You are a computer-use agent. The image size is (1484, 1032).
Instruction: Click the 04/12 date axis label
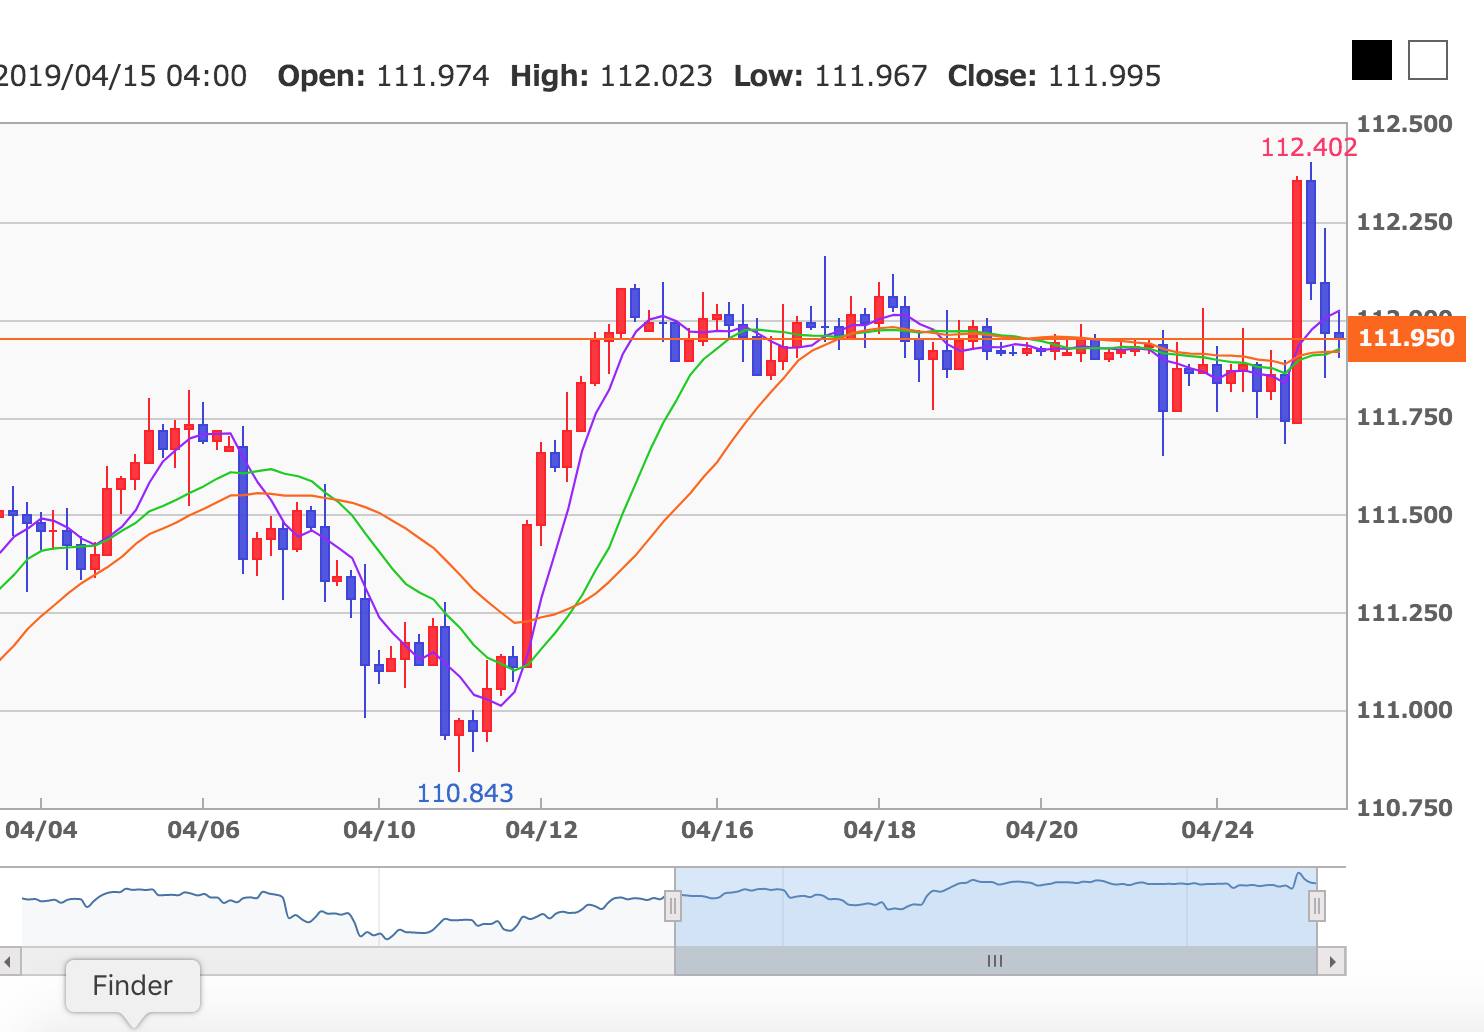click(x=541, y=830)
